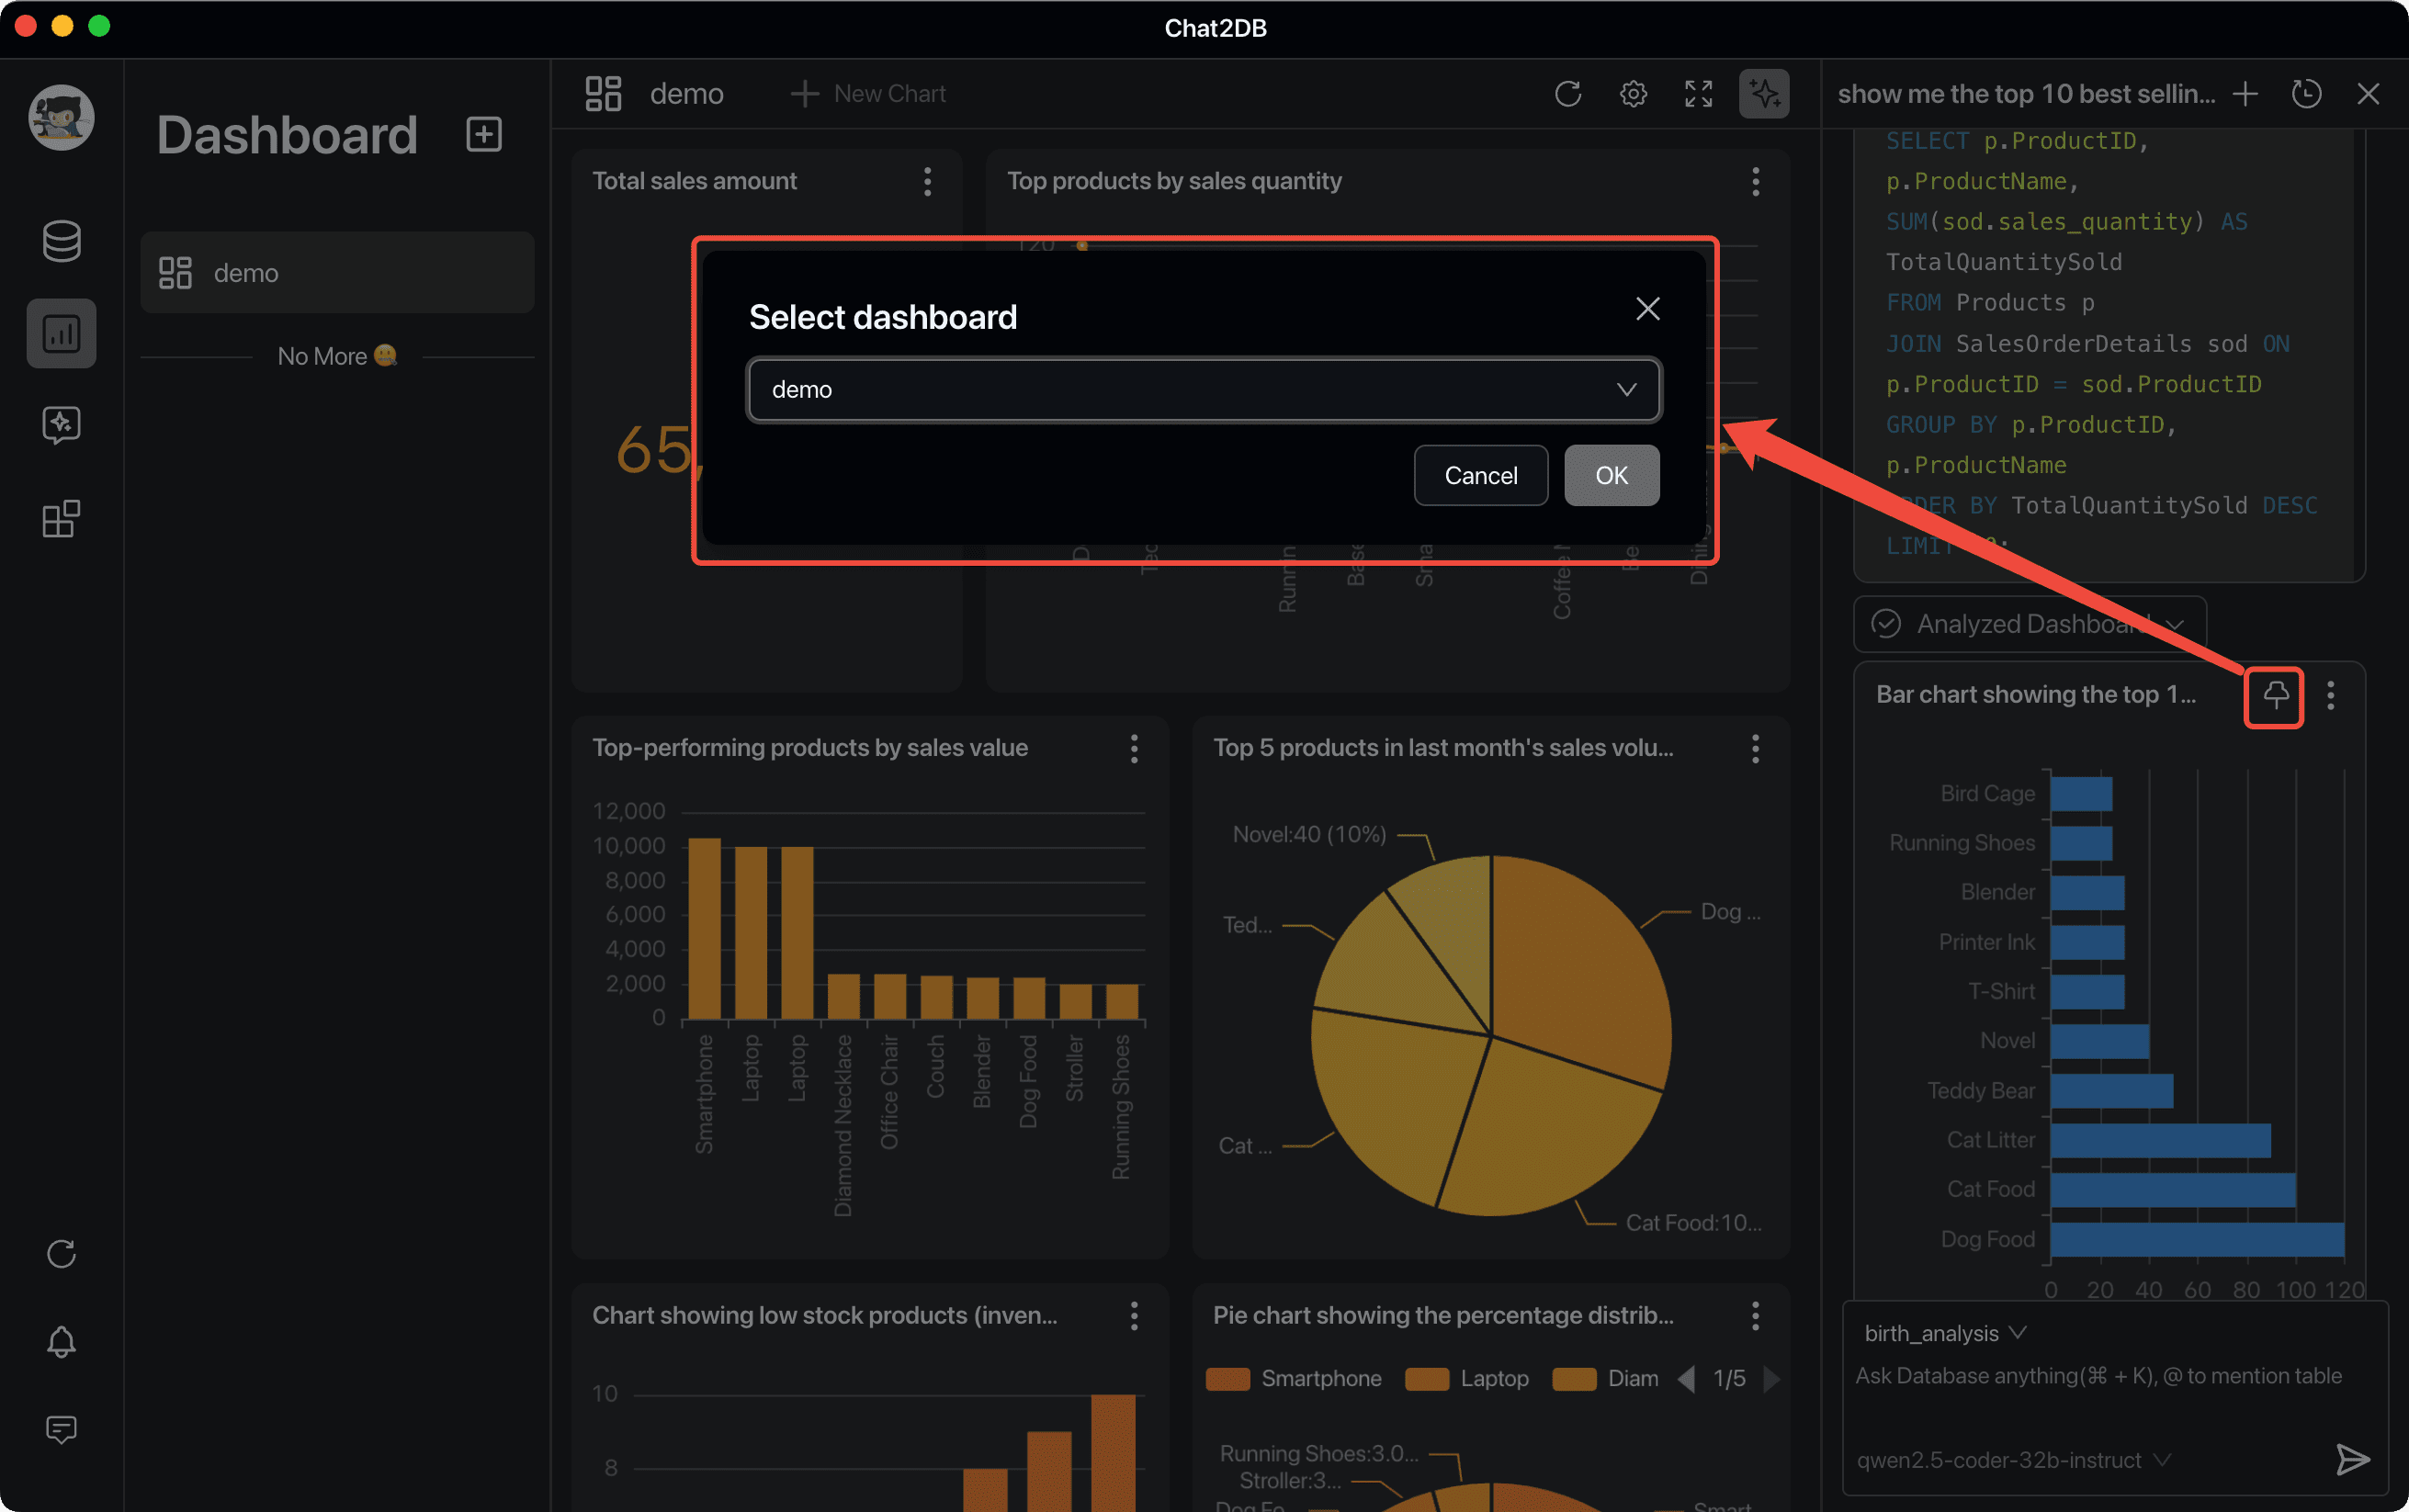Go to next legend page arrow
2409x1512 pixels.
[1771, 1379]
